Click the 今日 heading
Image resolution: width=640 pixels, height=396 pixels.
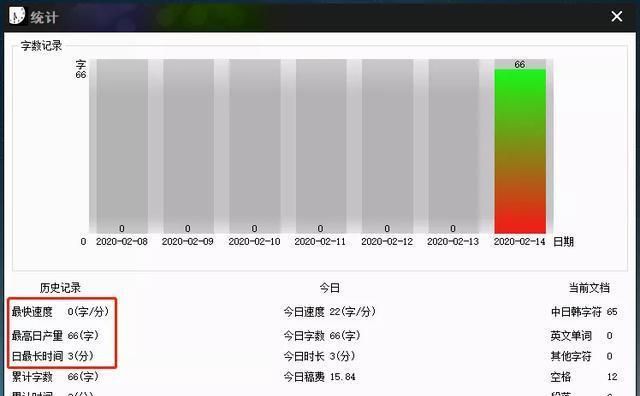point(329,288)
